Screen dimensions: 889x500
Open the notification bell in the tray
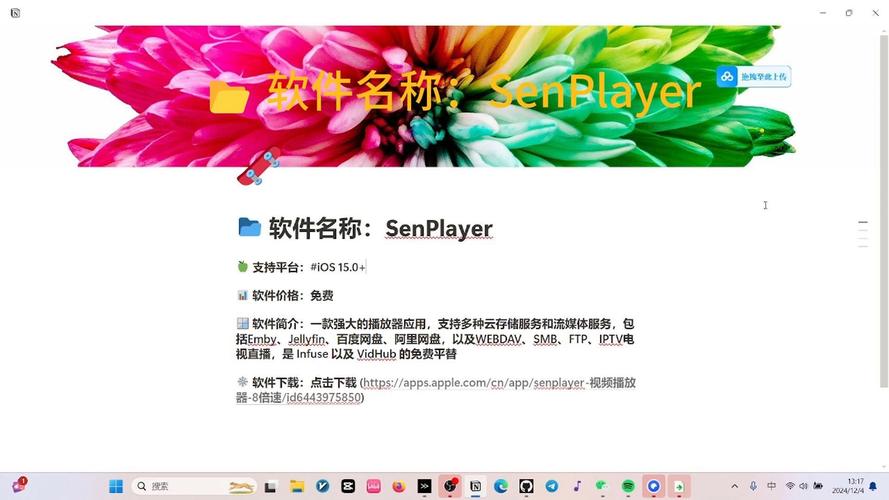[x=873, y=486]
